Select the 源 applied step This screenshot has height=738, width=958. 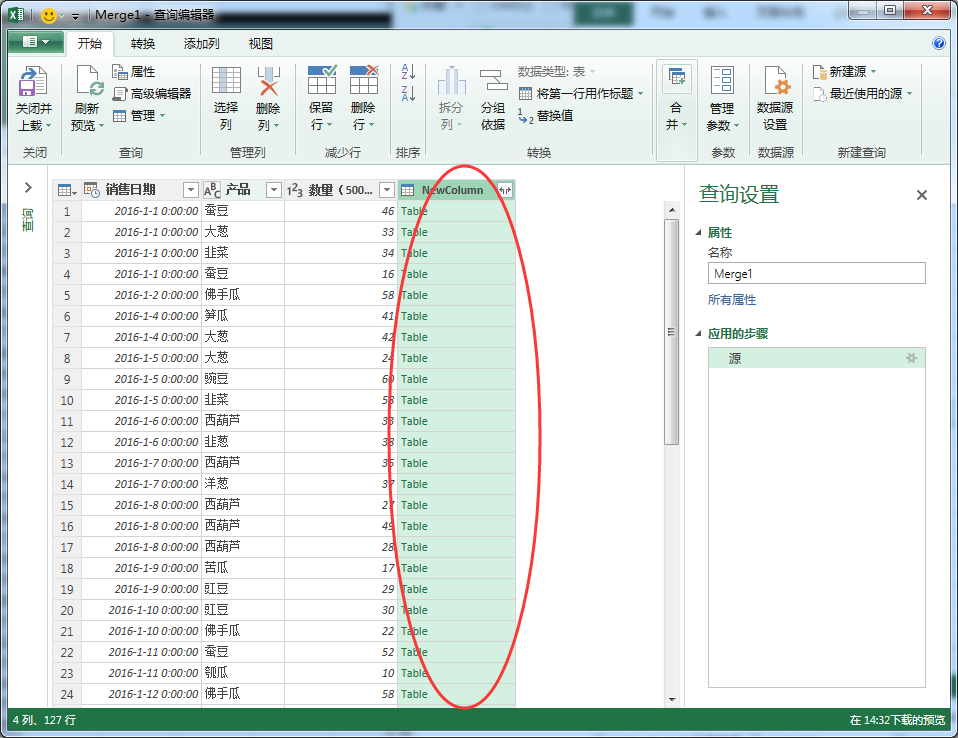[817, 358]
